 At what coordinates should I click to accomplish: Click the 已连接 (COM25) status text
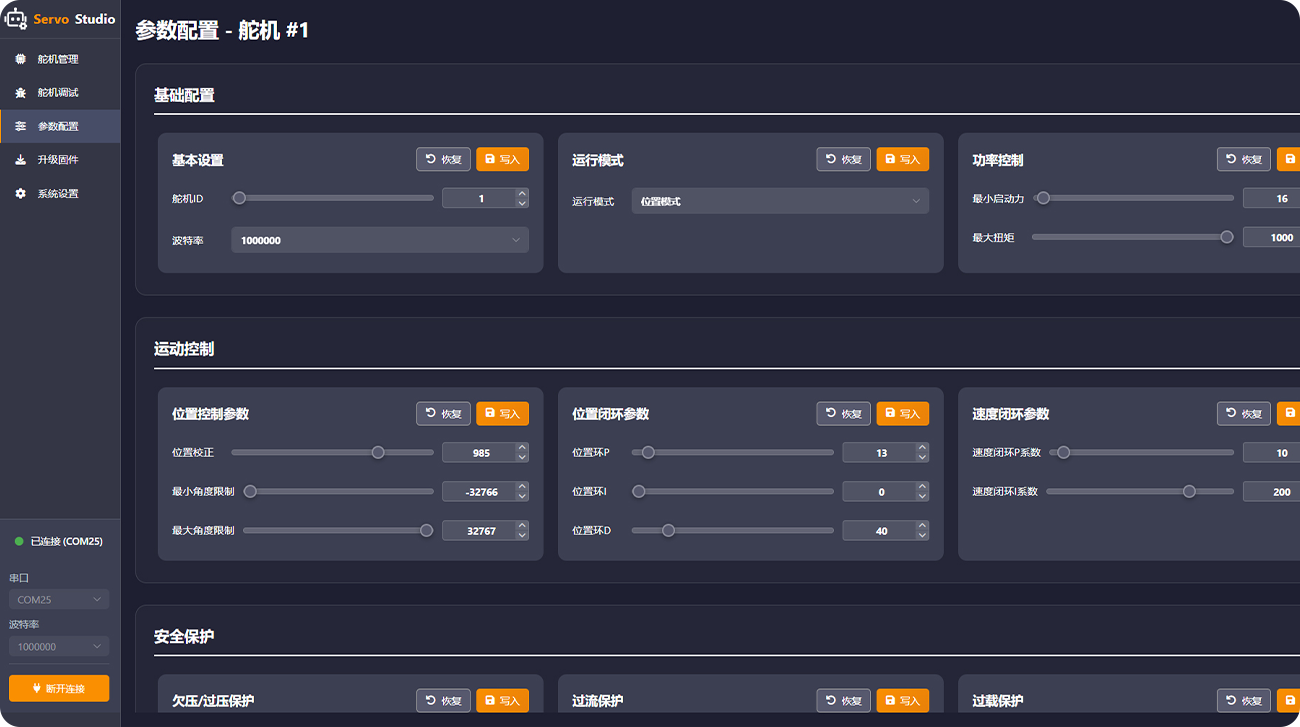click(x=67, y=541)
